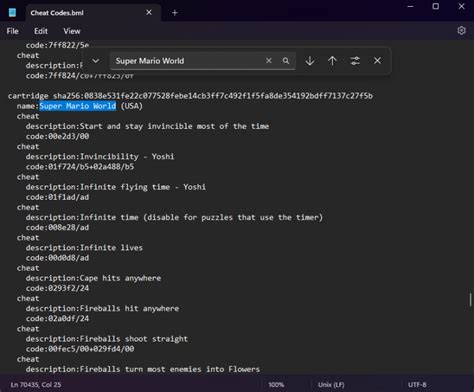This screenshot has height=392, width=474.
Task: Add a new tab with plus
Action: 175,13
